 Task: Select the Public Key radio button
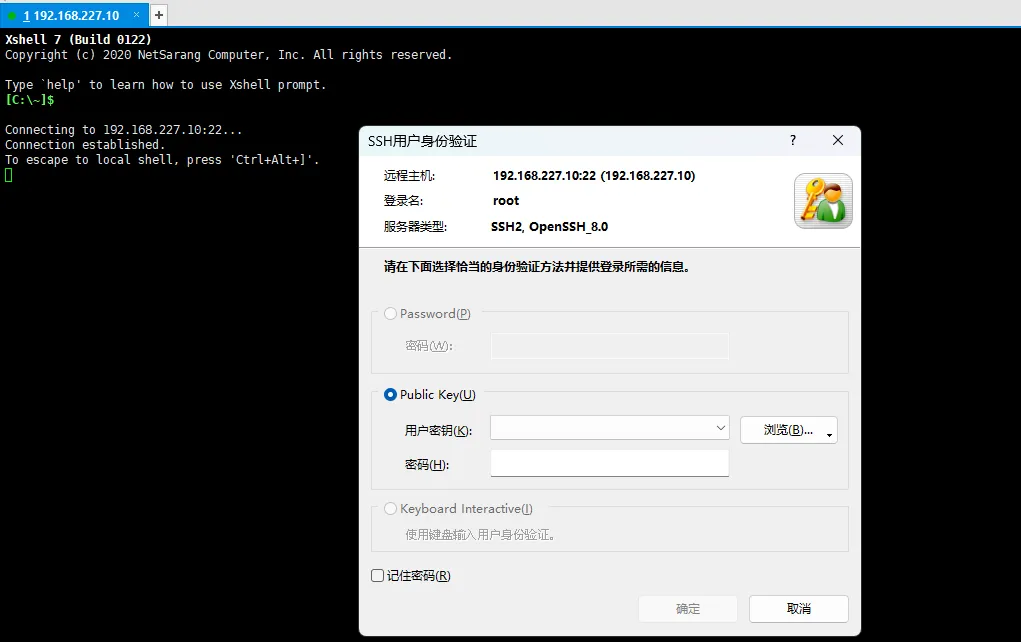(390, 395)
